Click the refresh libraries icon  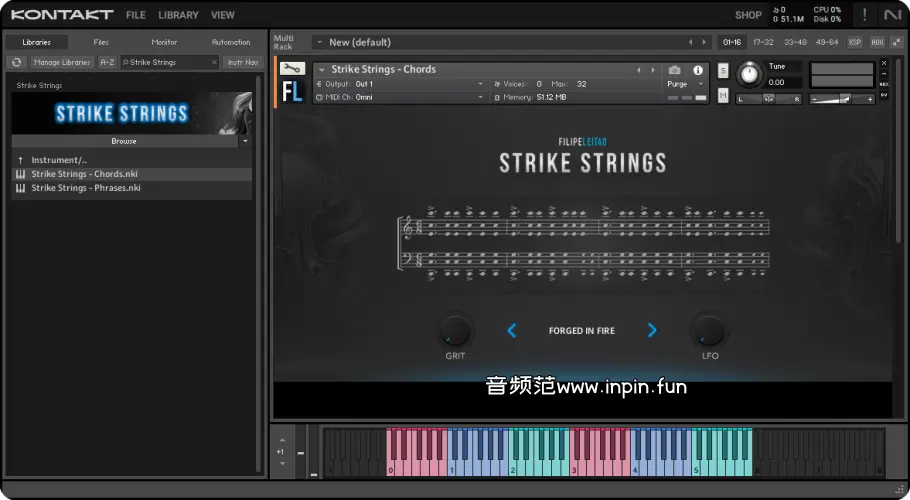coord(17,62)
